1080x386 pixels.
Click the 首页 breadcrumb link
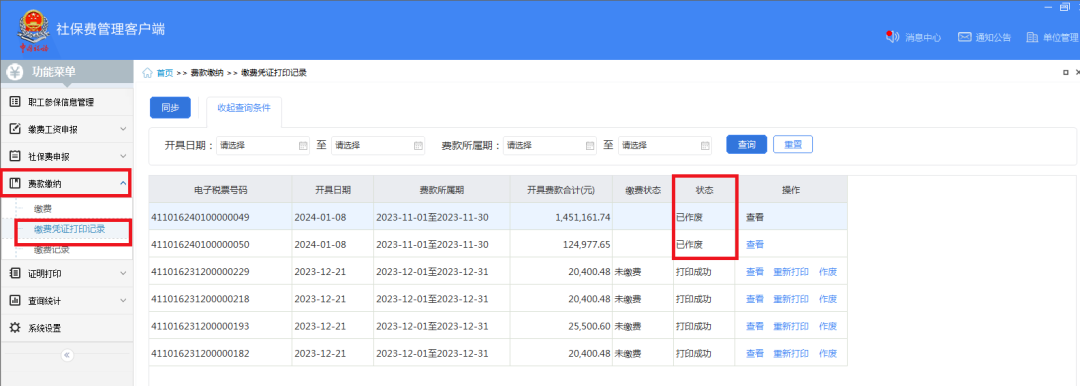[165, 72]
